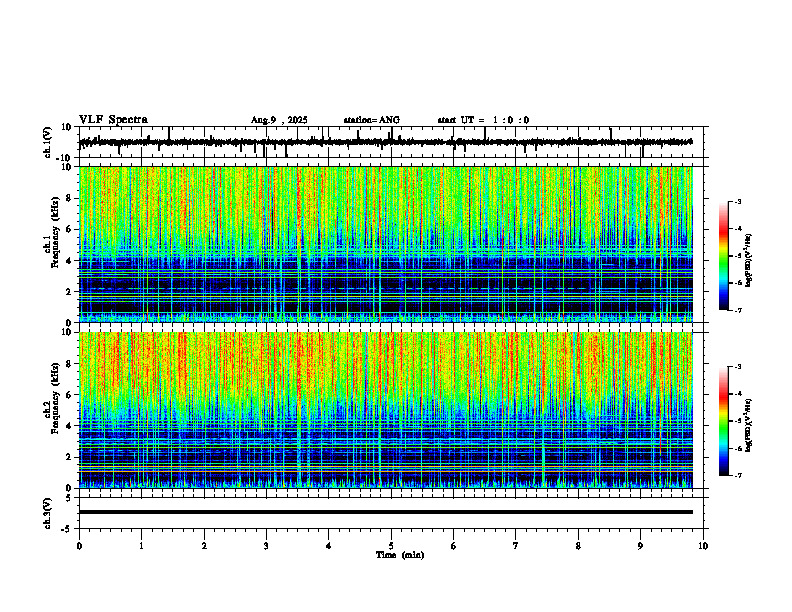The height and width of the screenshot is (612, 792).
Task: Click the "7" tick on the time axis
Action: click(x=516, y=546)
